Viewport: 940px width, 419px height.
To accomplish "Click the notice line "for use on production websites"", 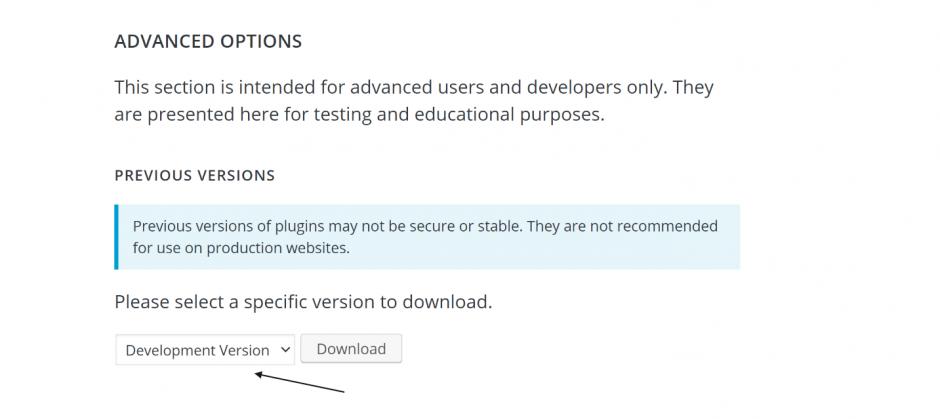I will (x=241, y=248).
